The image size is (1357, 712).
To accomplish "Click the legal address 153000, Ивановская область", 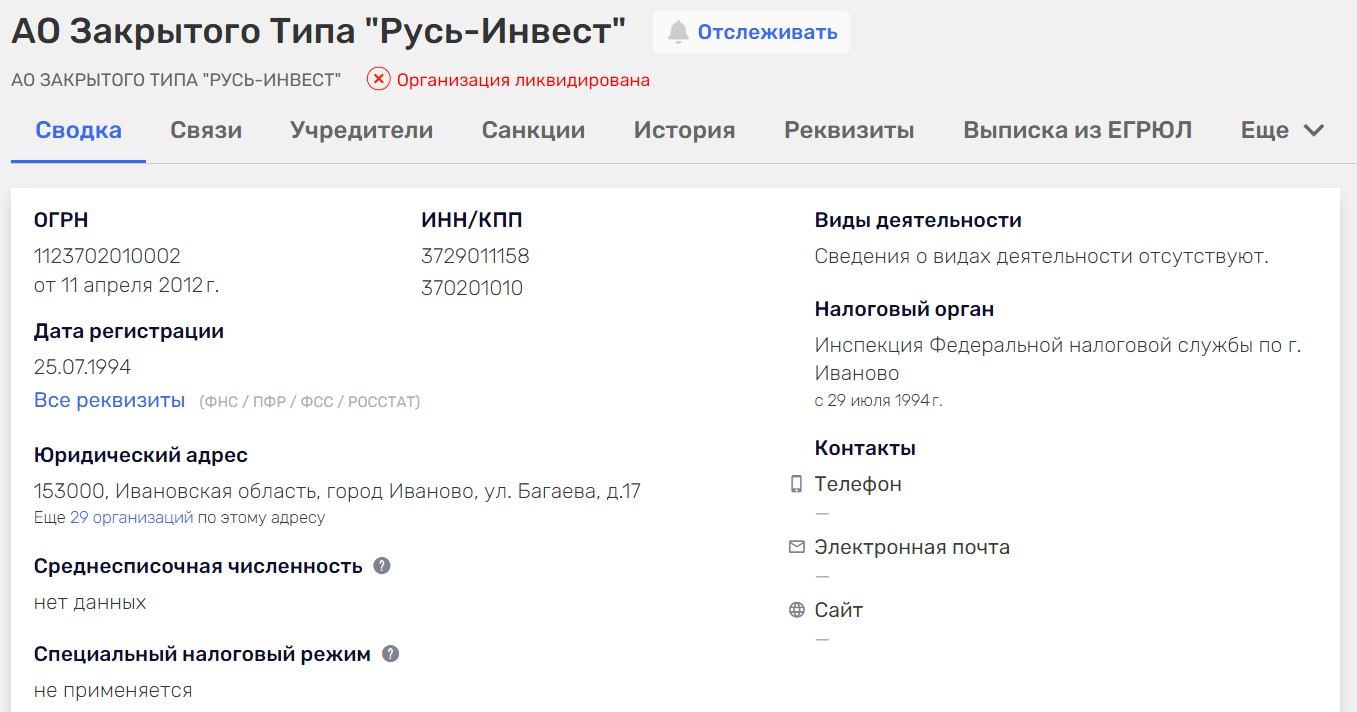I will [x=337, y=491].
